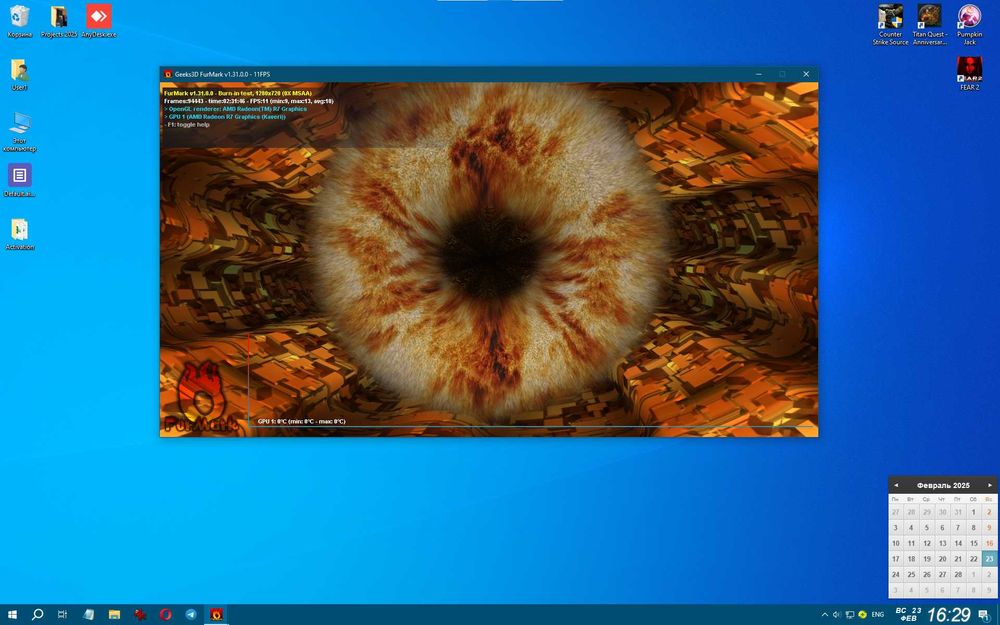Go to next month in calendar widget

[x=990, y=485]
